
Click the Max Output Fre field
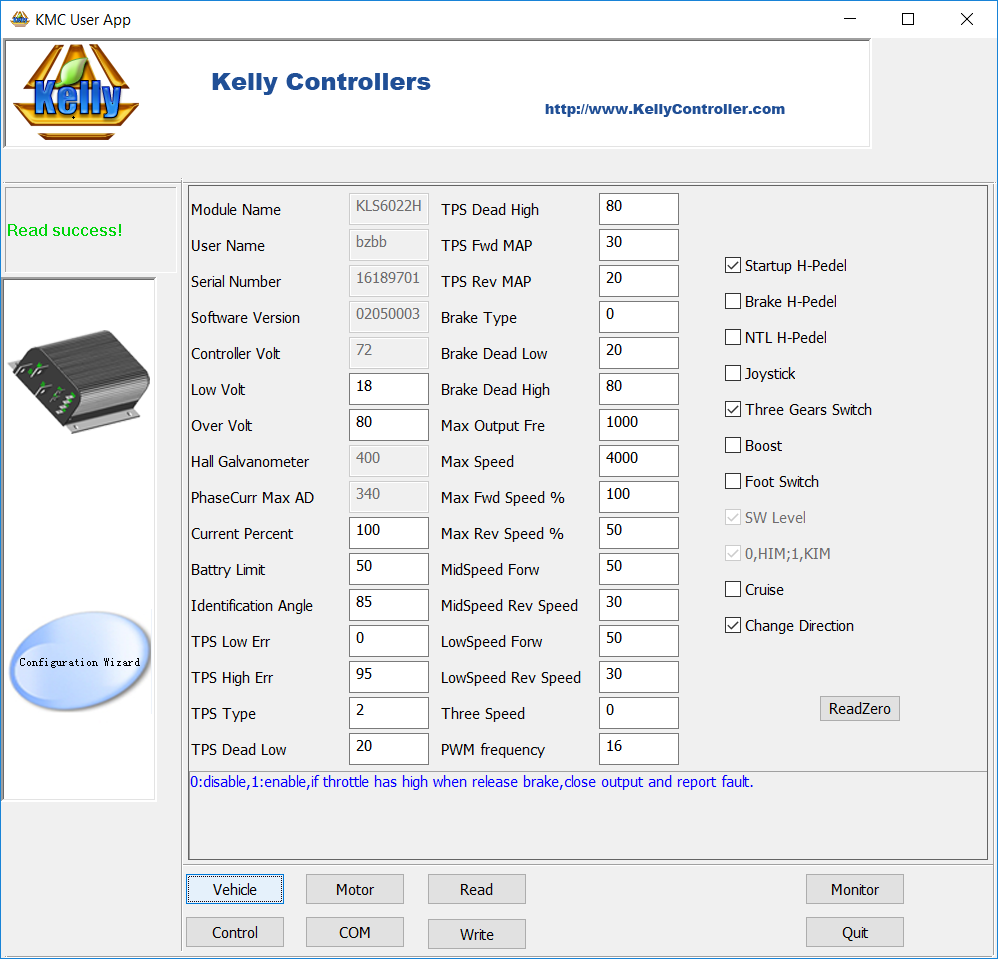[639, 424]
